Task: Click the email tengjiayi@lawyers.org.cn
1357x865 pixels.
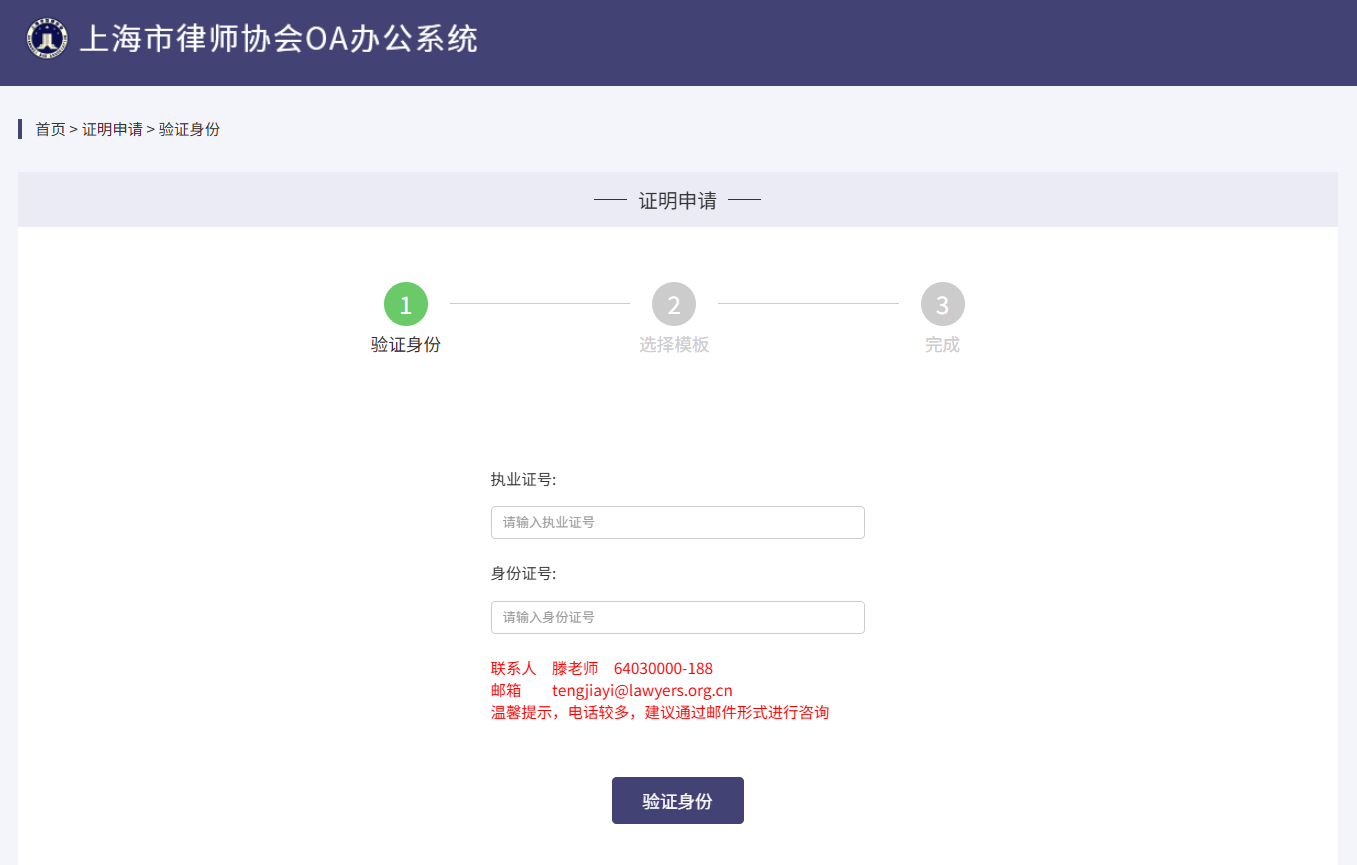Action: [x=642, y=690]
